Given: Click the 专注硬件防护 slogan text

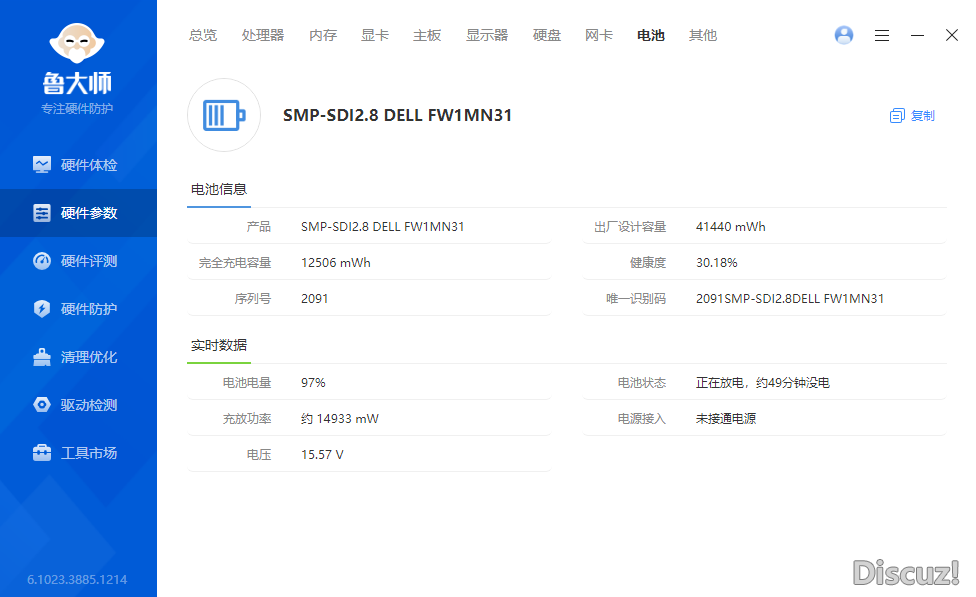Looking at the screenshot, I should click(77, 109).
